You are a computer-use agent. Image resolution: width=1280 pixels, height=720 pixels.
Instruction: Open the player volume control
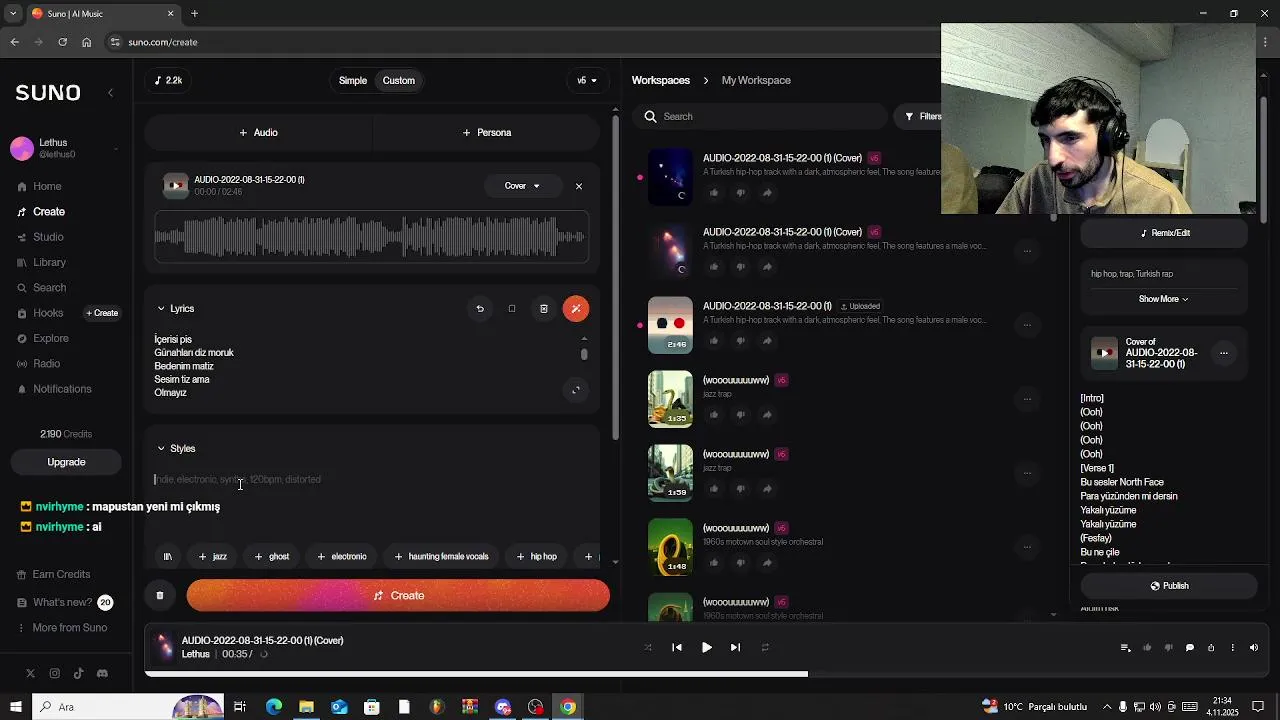pos(1254,648)
